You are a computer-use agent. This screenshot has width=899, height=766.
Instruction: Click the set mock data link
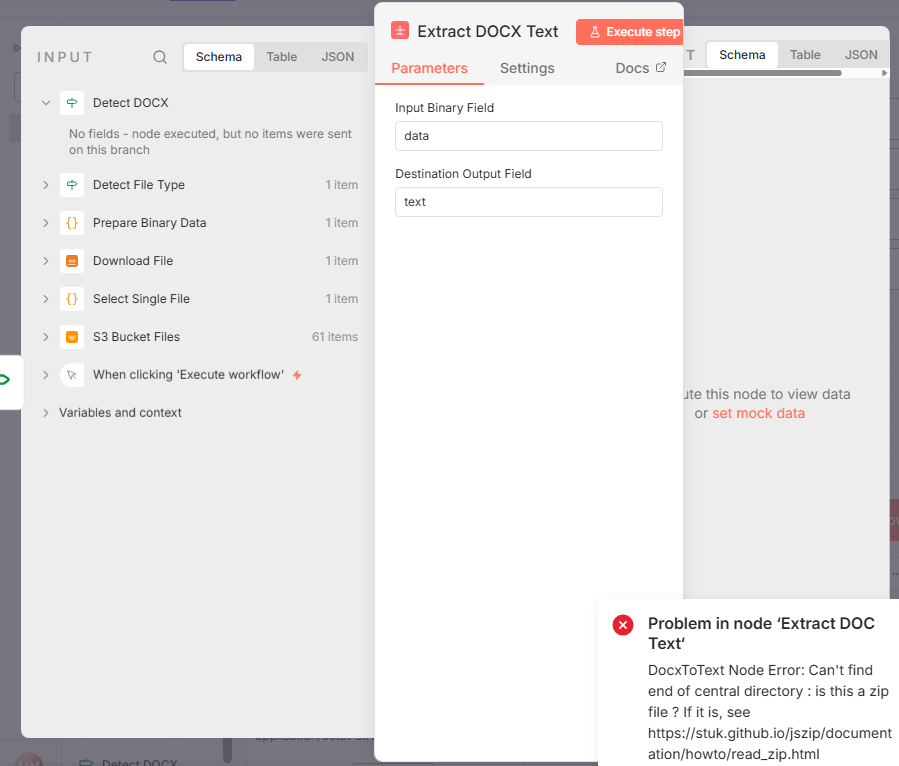pos(758,413)
